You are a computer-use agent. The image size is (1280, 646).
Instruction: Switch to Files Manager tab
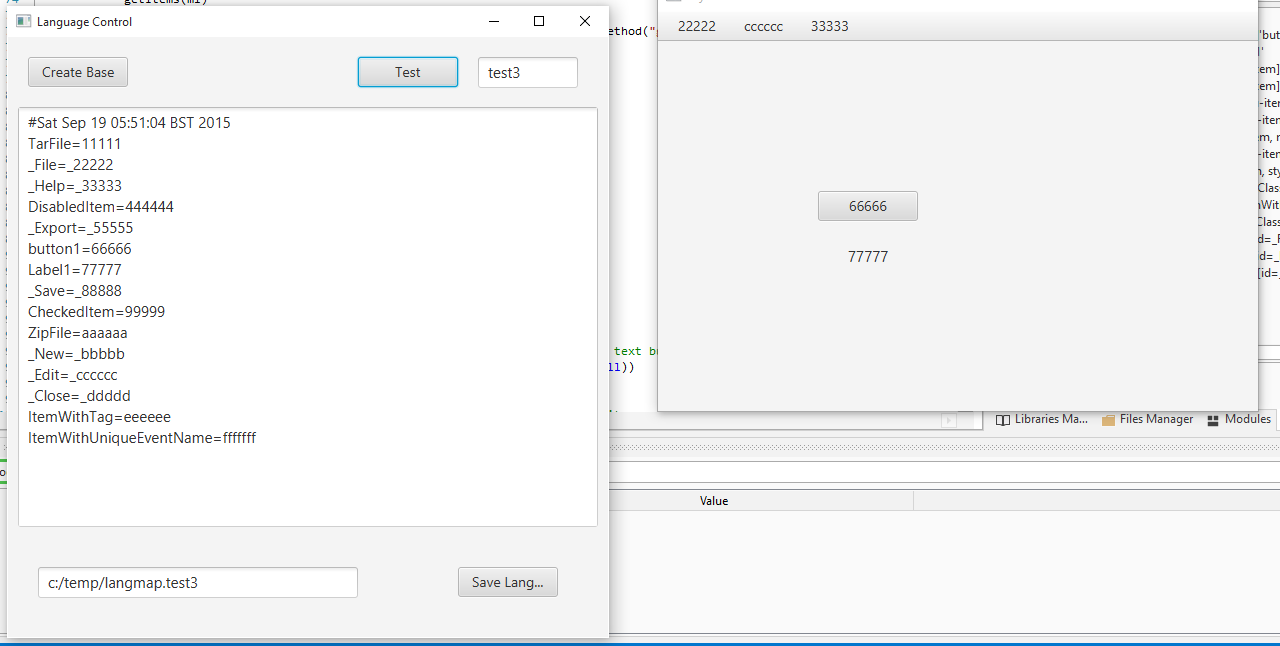click(x=1147, y=419)
